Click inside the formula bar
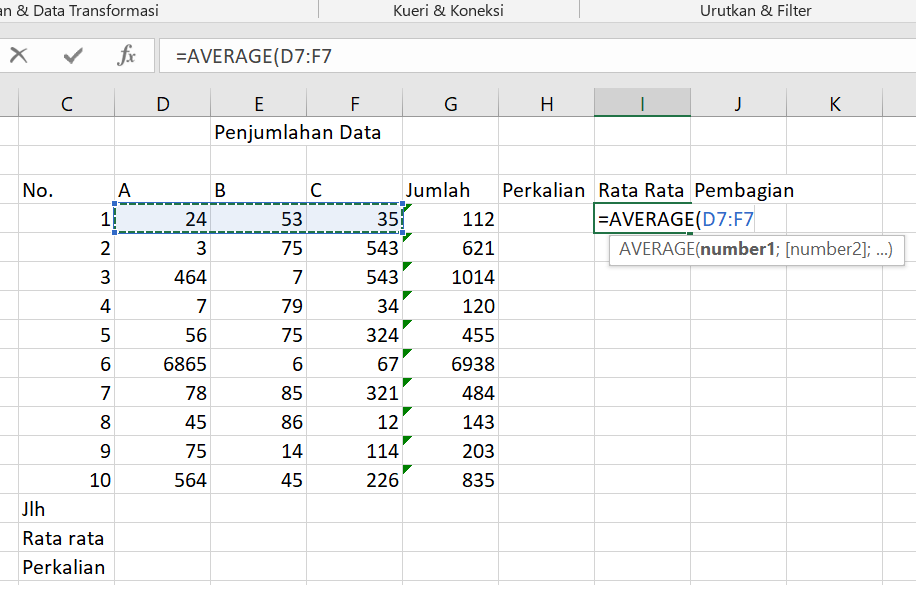Viewport: 916px width, 591px height. 400,55
